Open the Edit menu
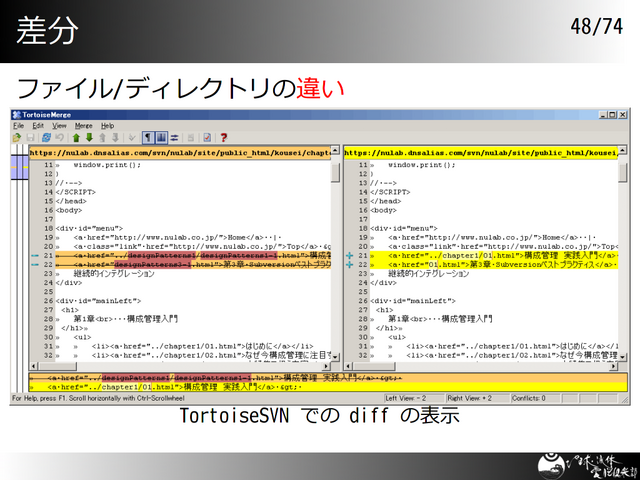Viewport: 640px width, 480px height. [x=38, y=126]
